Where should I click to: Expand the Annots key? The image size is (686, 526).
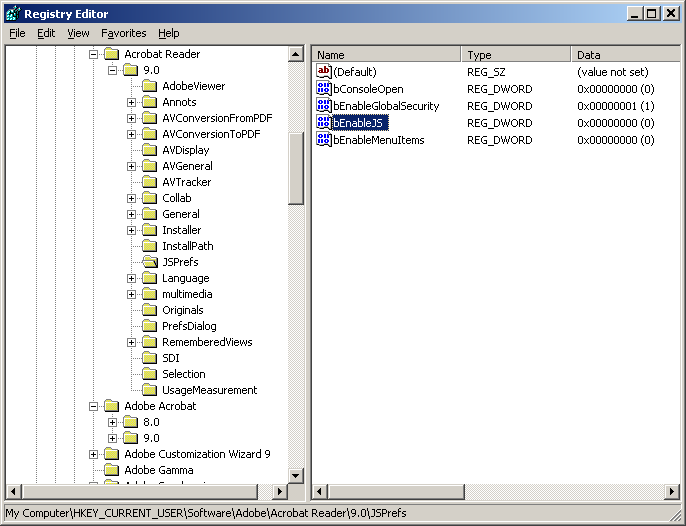pyautogui.click(x=131, y=102)
